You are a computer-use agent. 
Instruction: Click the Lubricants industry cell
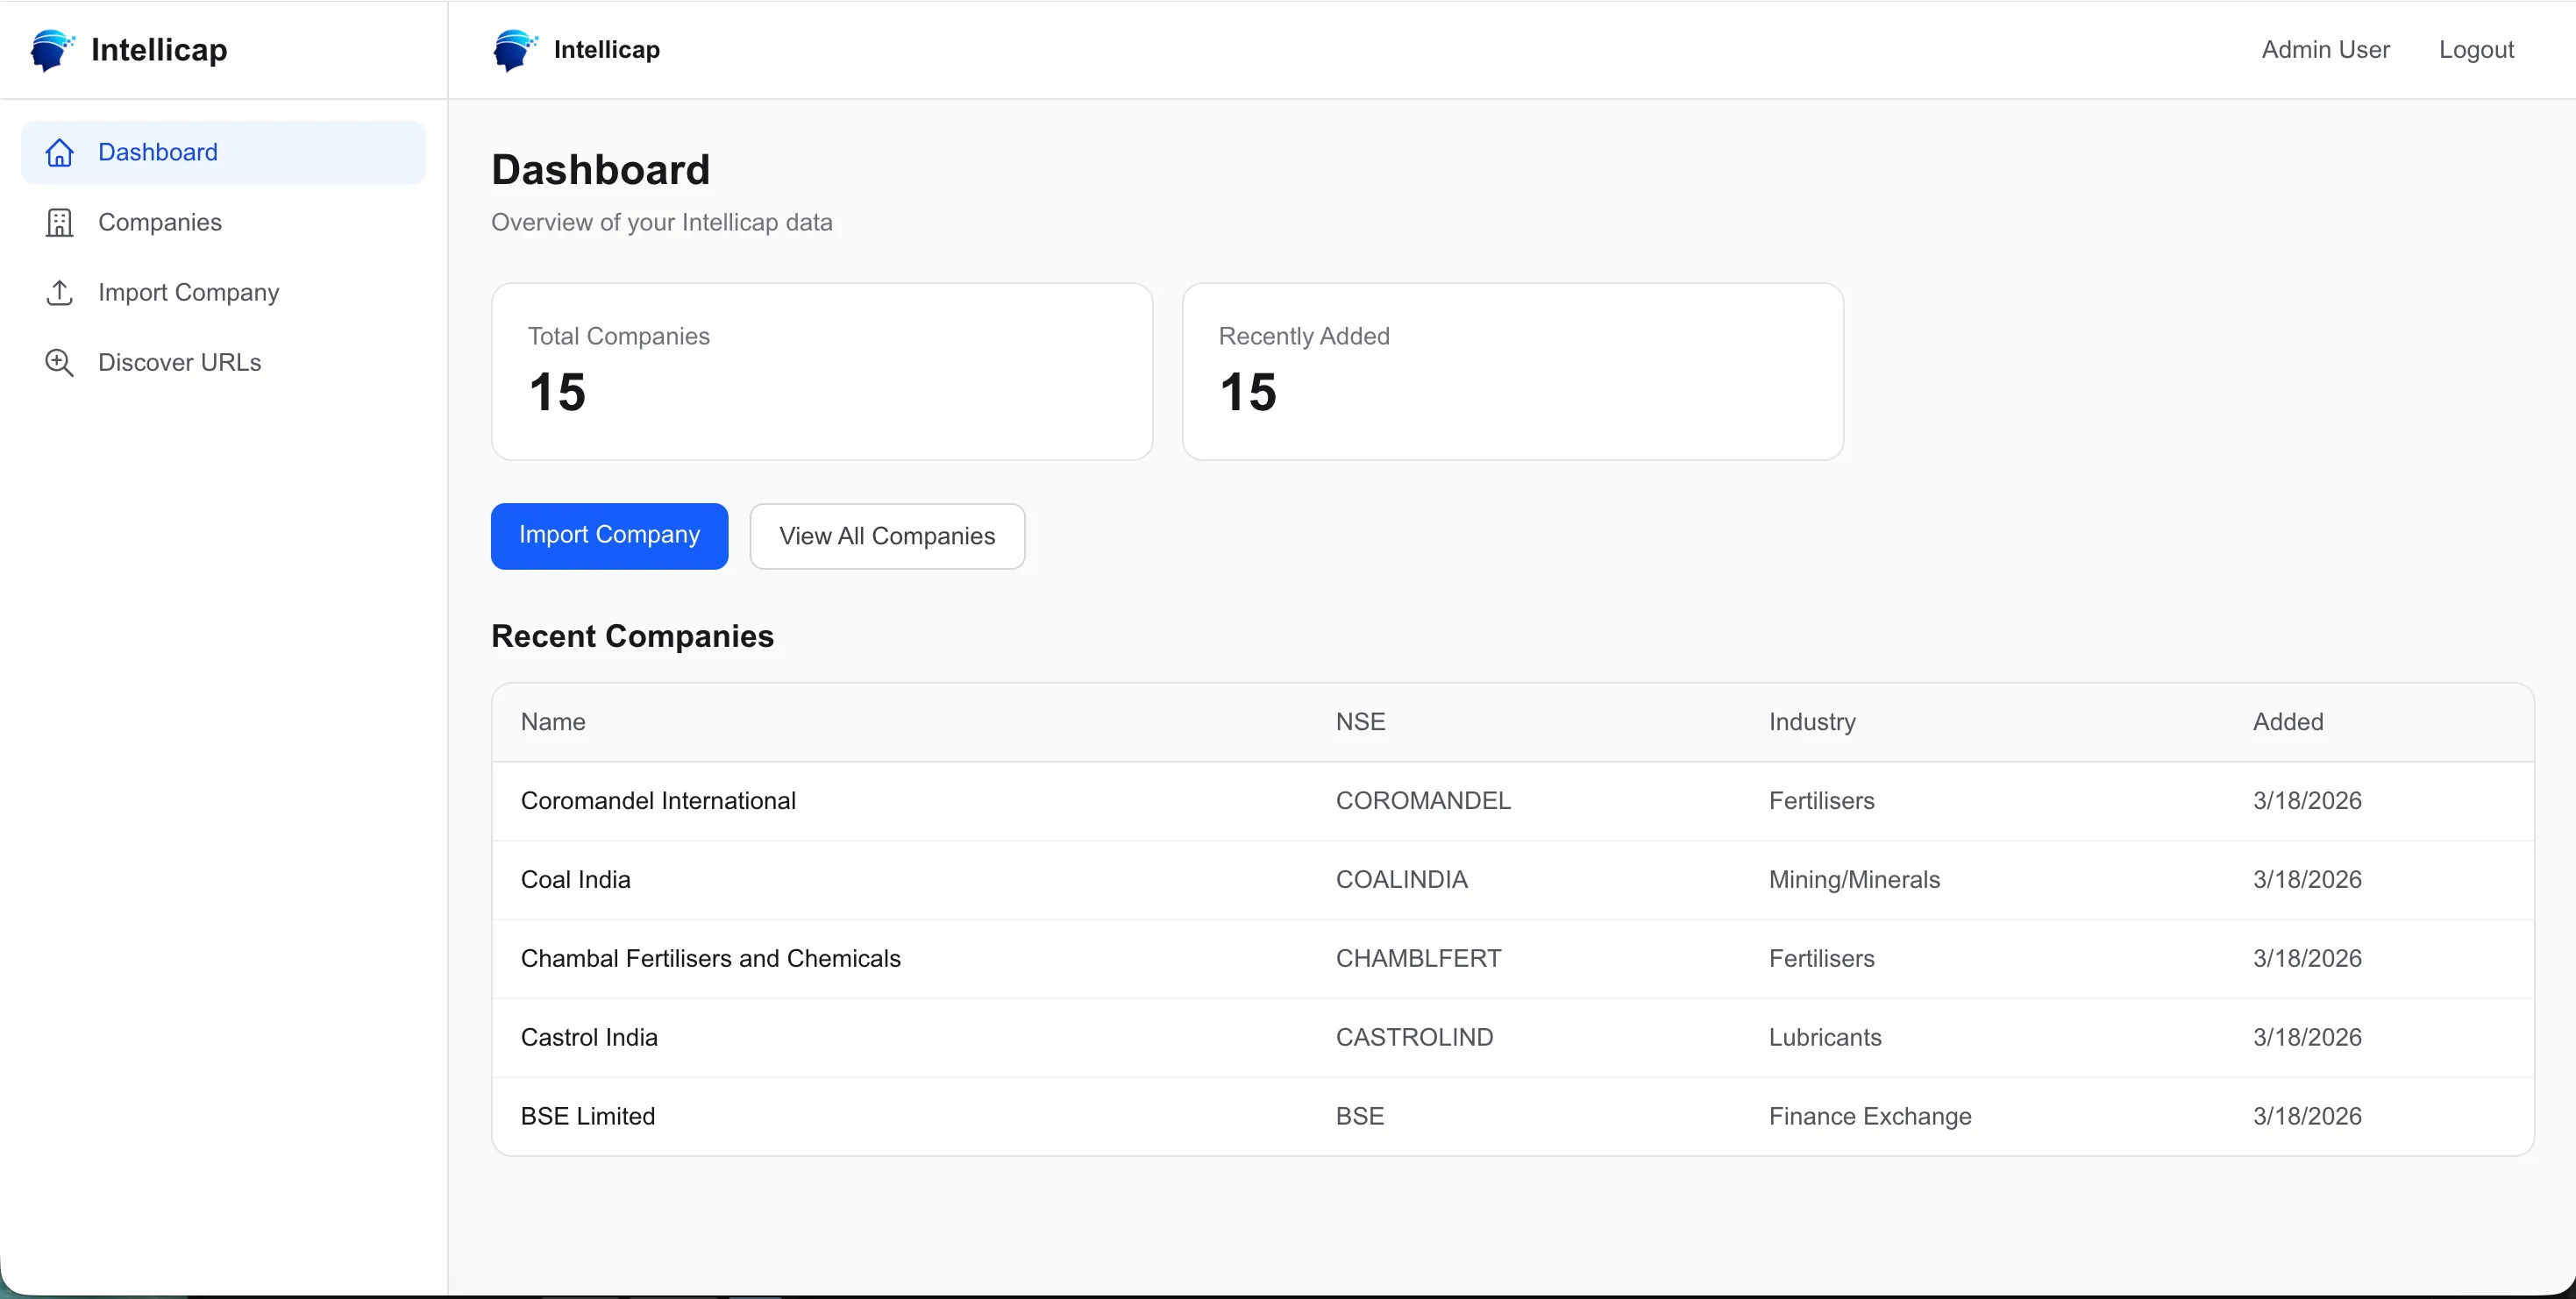1825,1038
